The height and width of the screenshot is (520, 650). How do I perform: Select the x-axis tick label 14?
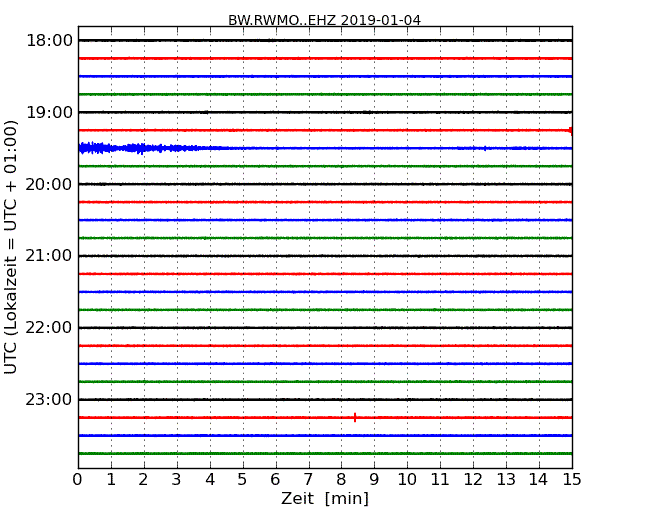click(538, 480)
